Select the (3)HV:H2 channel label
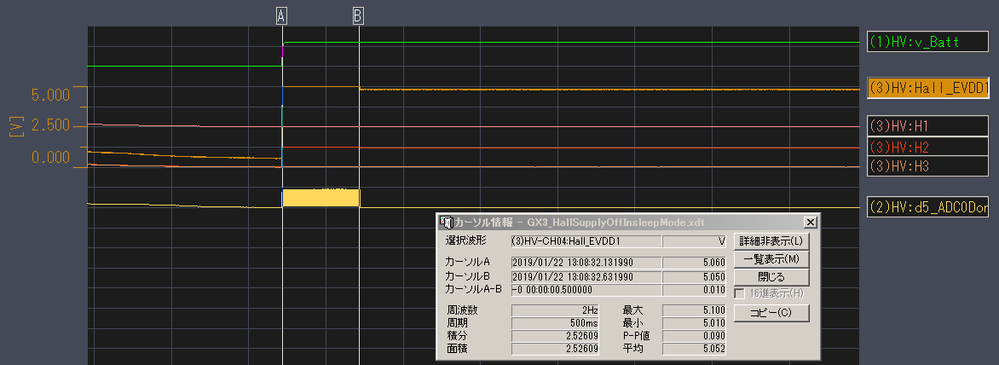 (928, 147)
